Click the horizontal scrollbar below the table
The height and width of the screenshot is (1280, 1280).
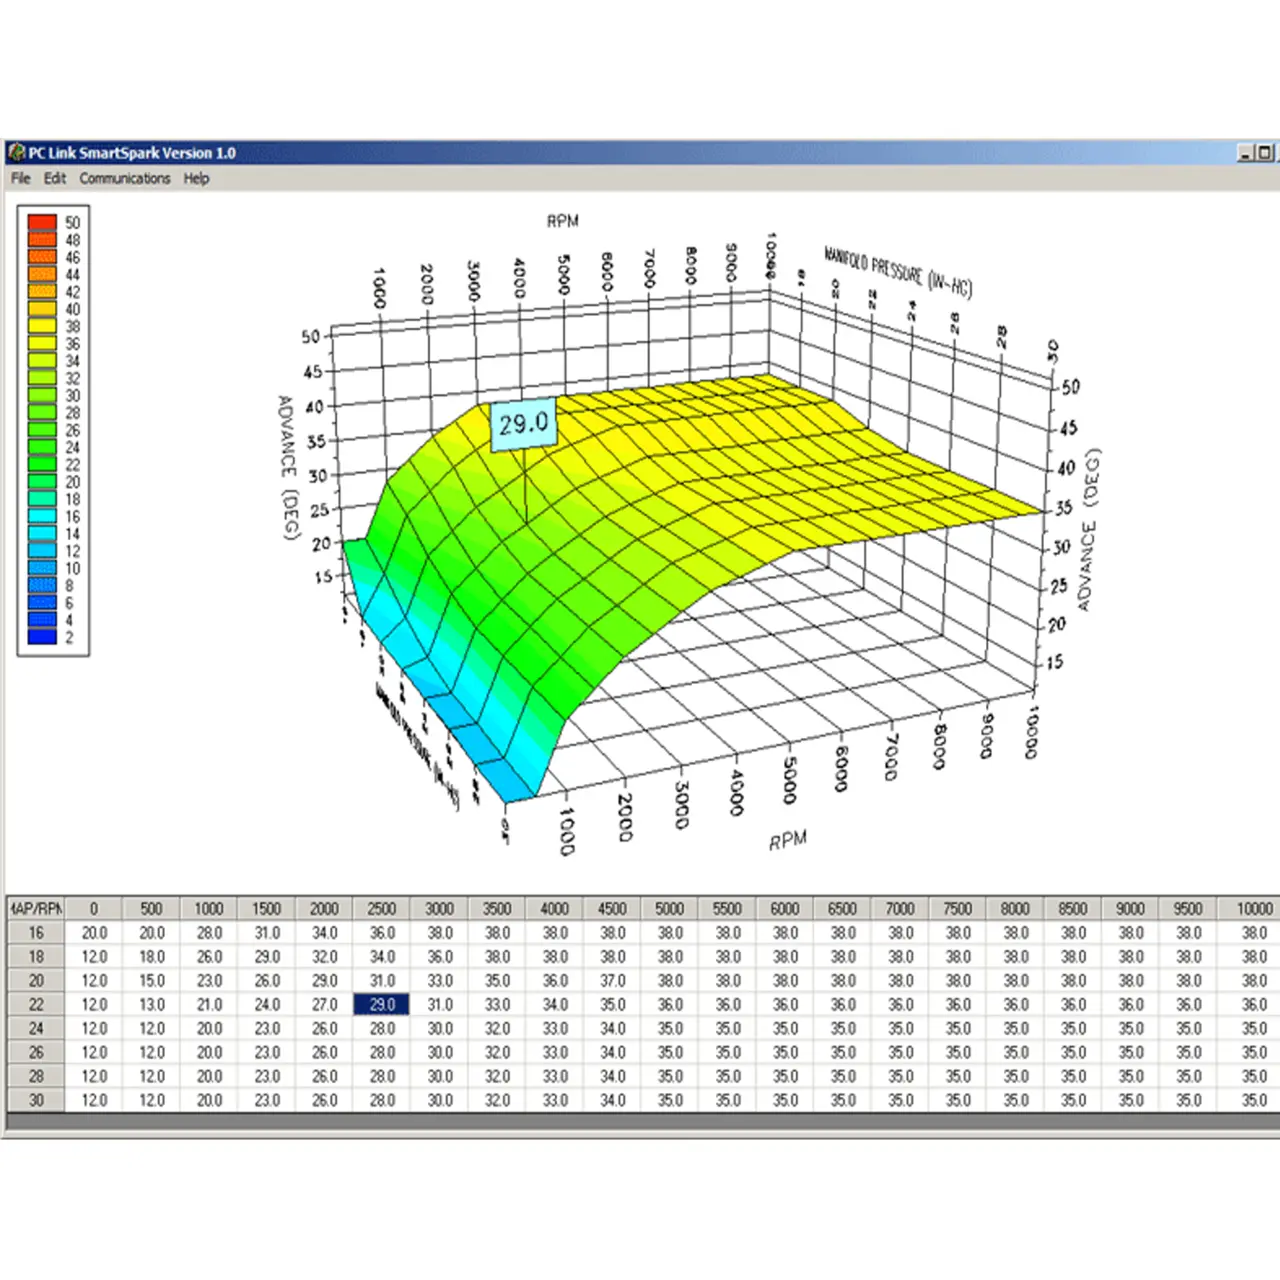coord(640,1122)
